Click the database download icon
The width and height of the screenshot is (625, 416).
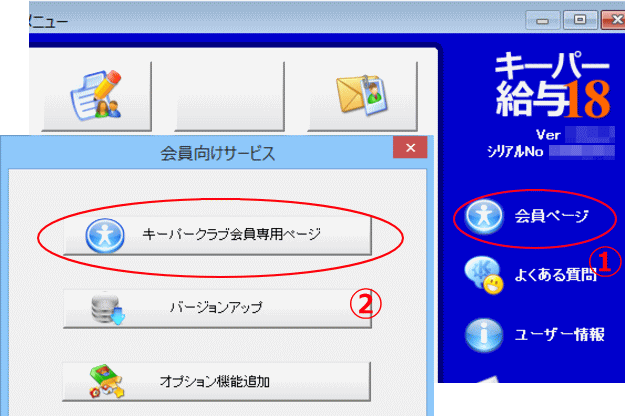pos(108,309)
